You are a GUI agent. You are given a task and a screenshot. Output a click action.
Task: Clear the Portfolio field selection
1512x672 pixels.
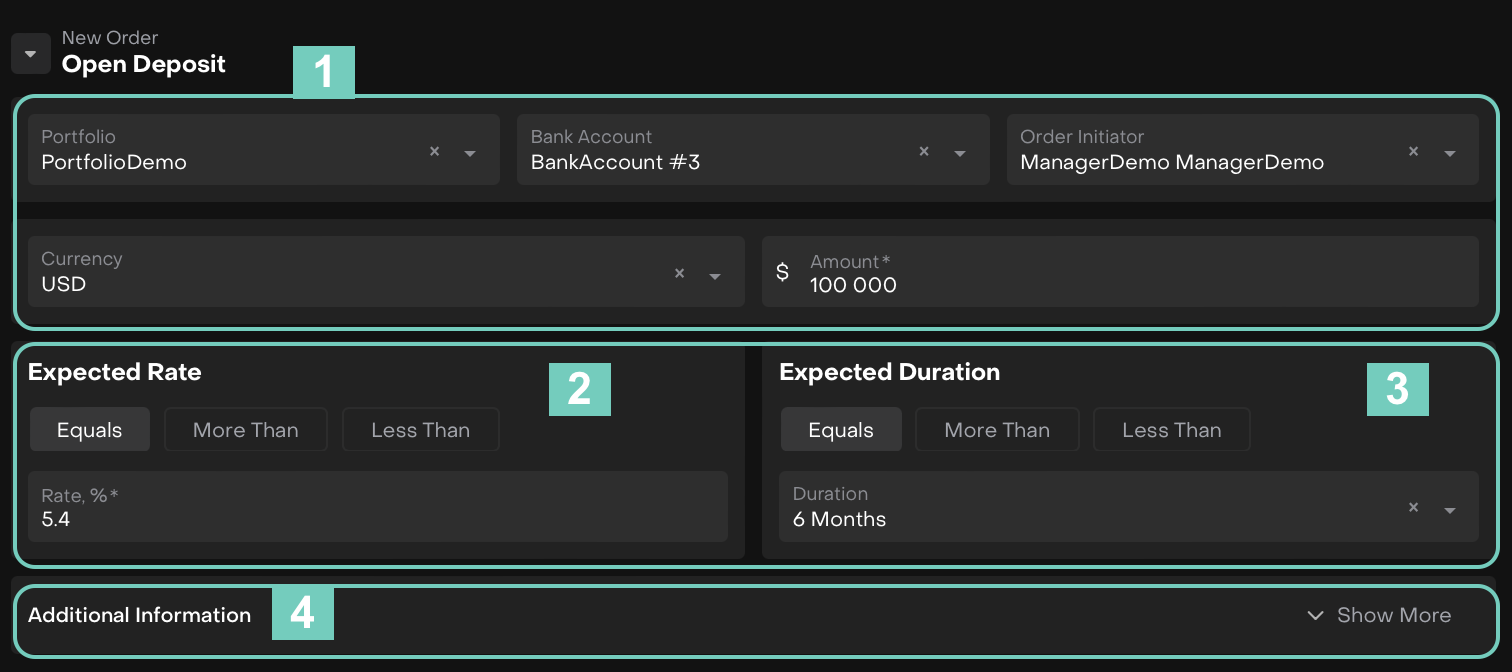(x=434, y=152)
